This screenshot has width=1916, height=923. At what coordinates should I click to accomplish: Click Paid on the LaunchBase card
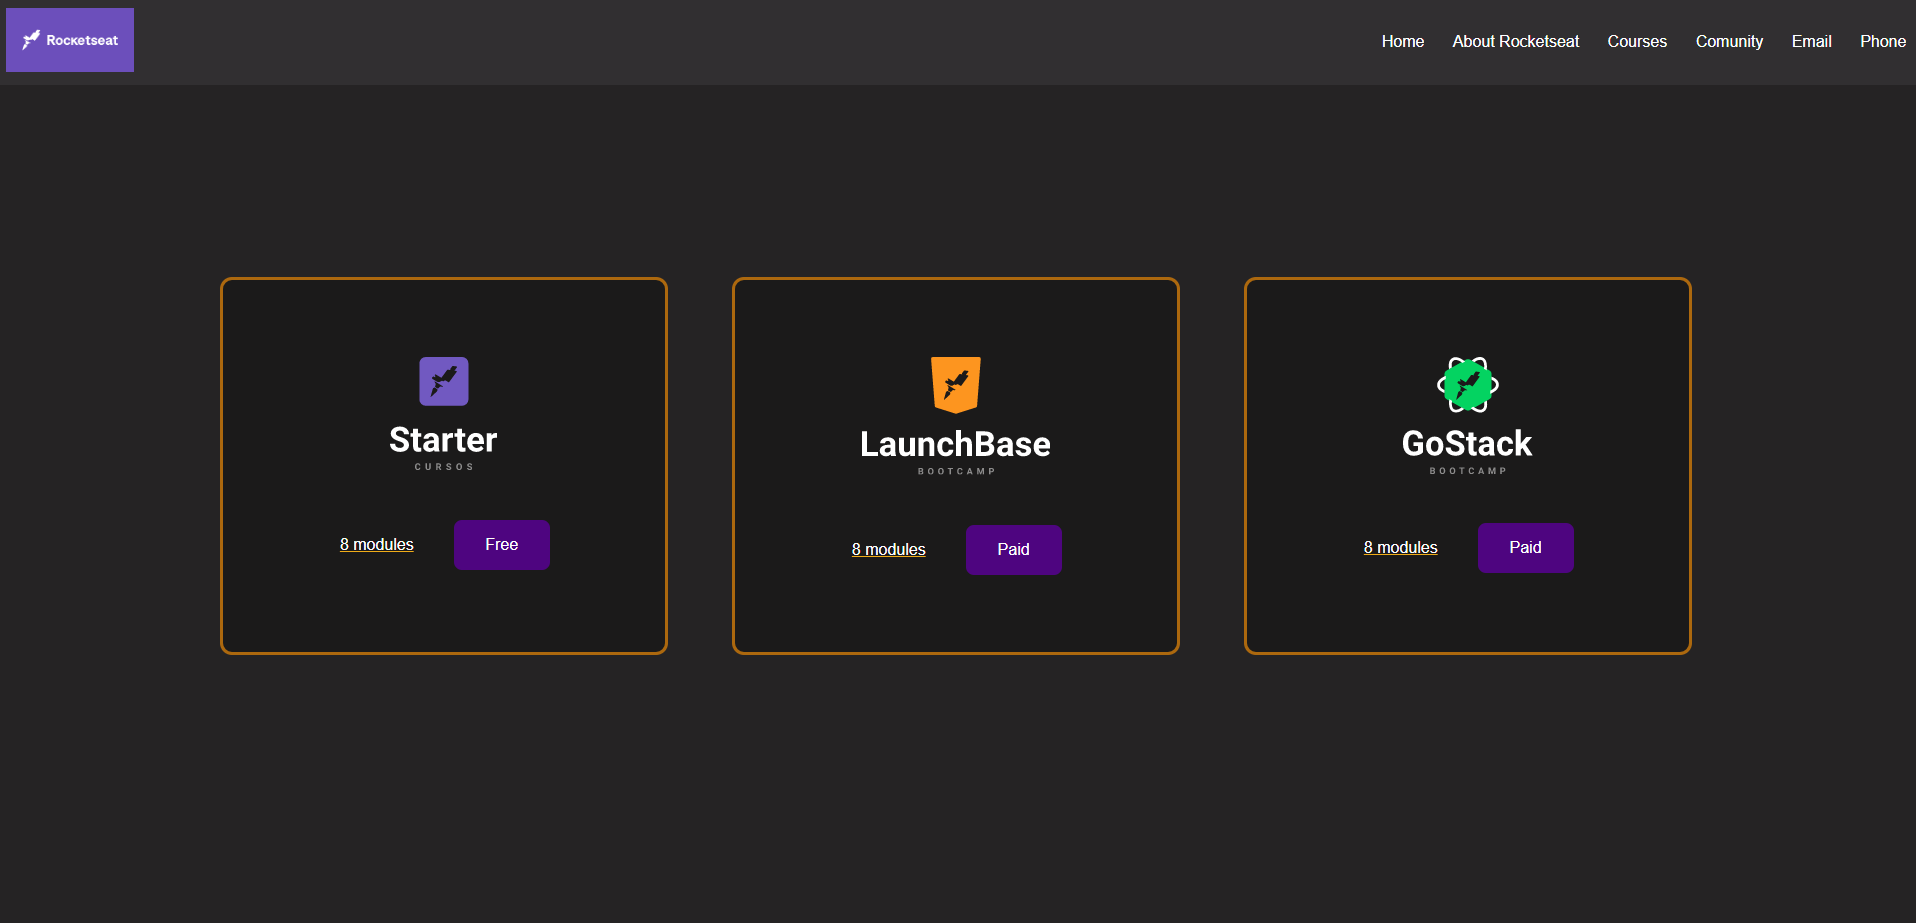[x=1013, y=549]
